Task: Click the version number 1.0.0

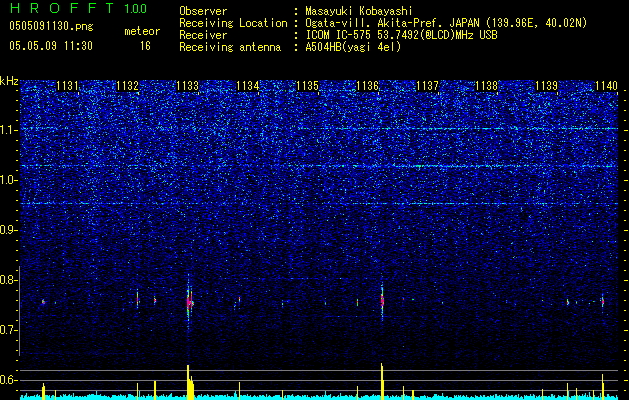Action: (x=136, y=9)
